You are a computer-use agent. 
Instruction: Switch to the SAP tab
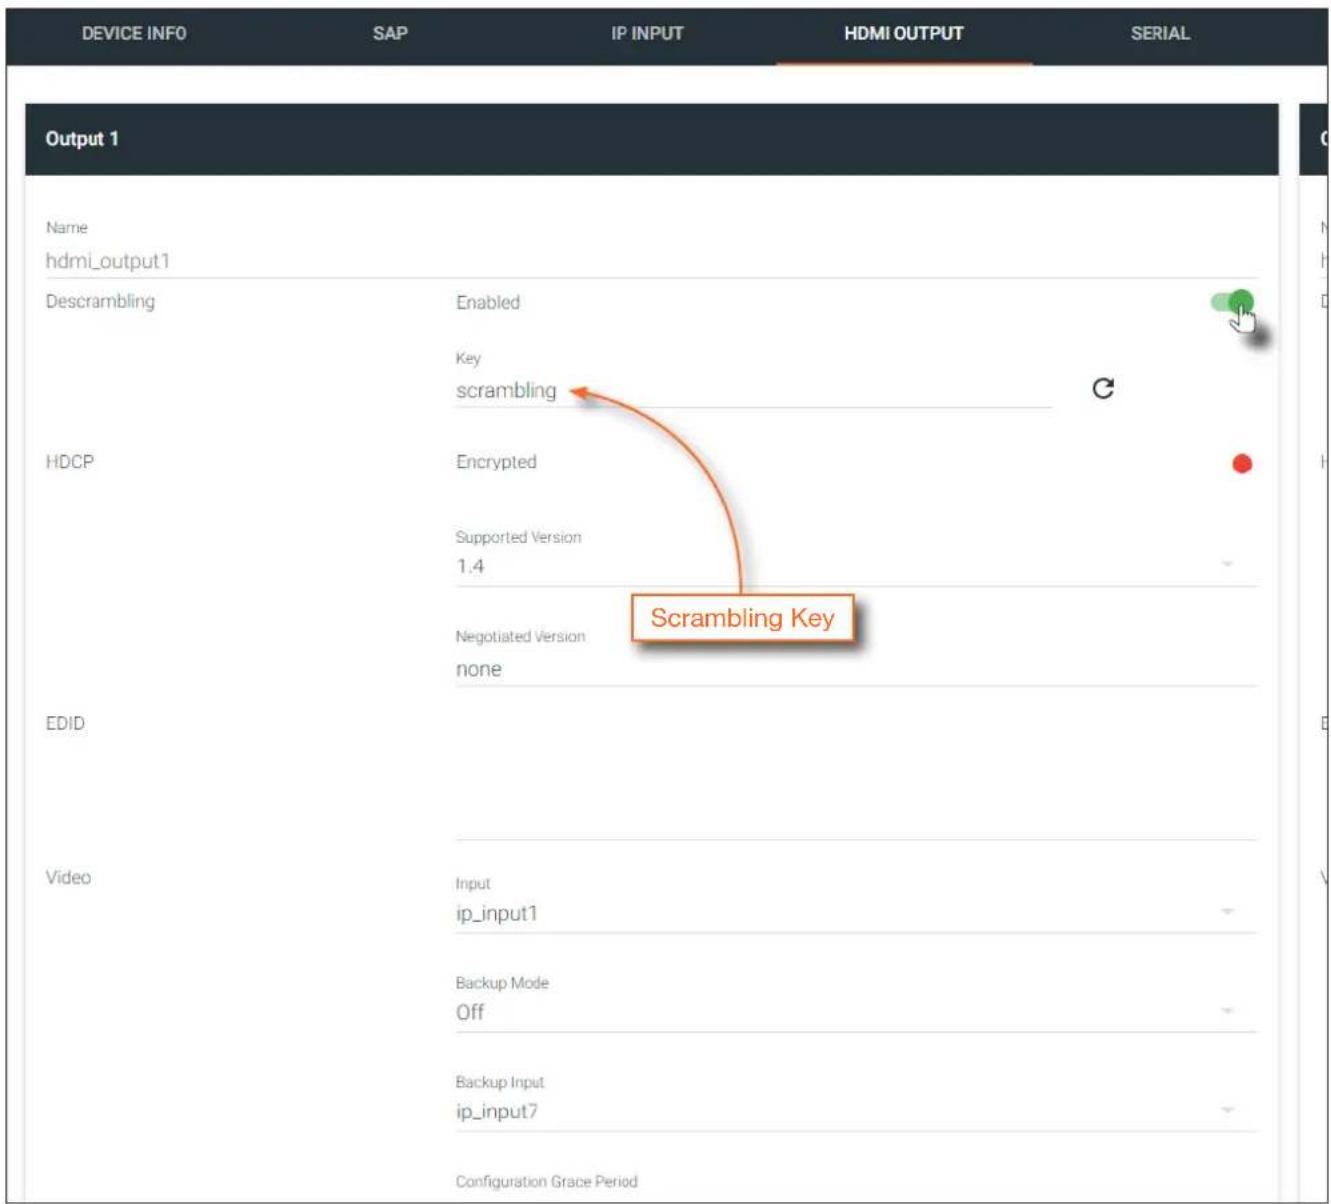coord(390,33)
